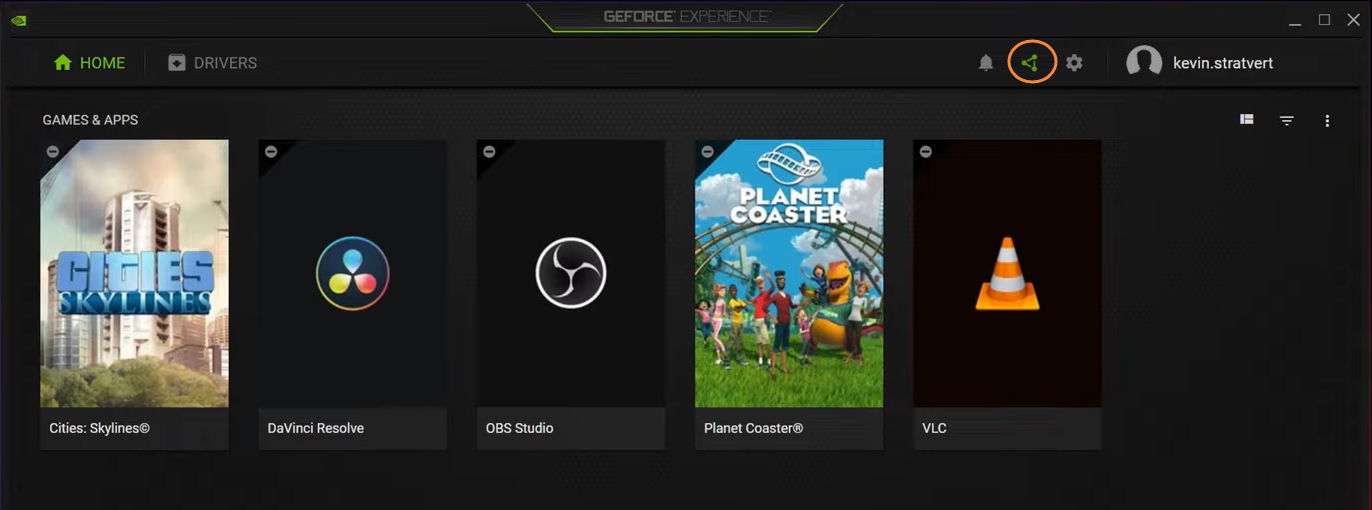Click the "Cities: Skylines©" label

pyautogui.click(x=99, y=428)
